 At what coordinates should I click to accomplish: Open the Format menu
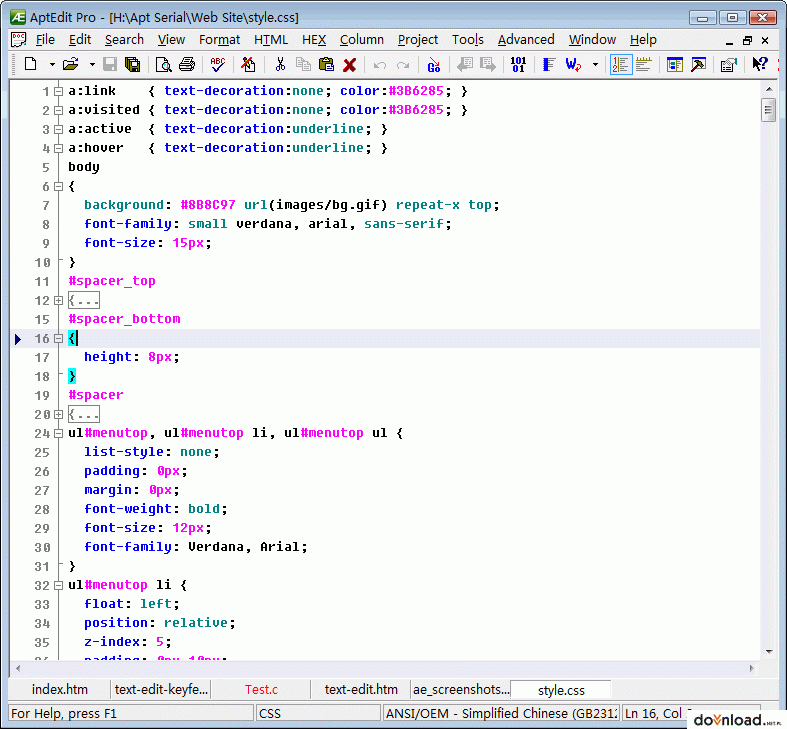point(219,40)
